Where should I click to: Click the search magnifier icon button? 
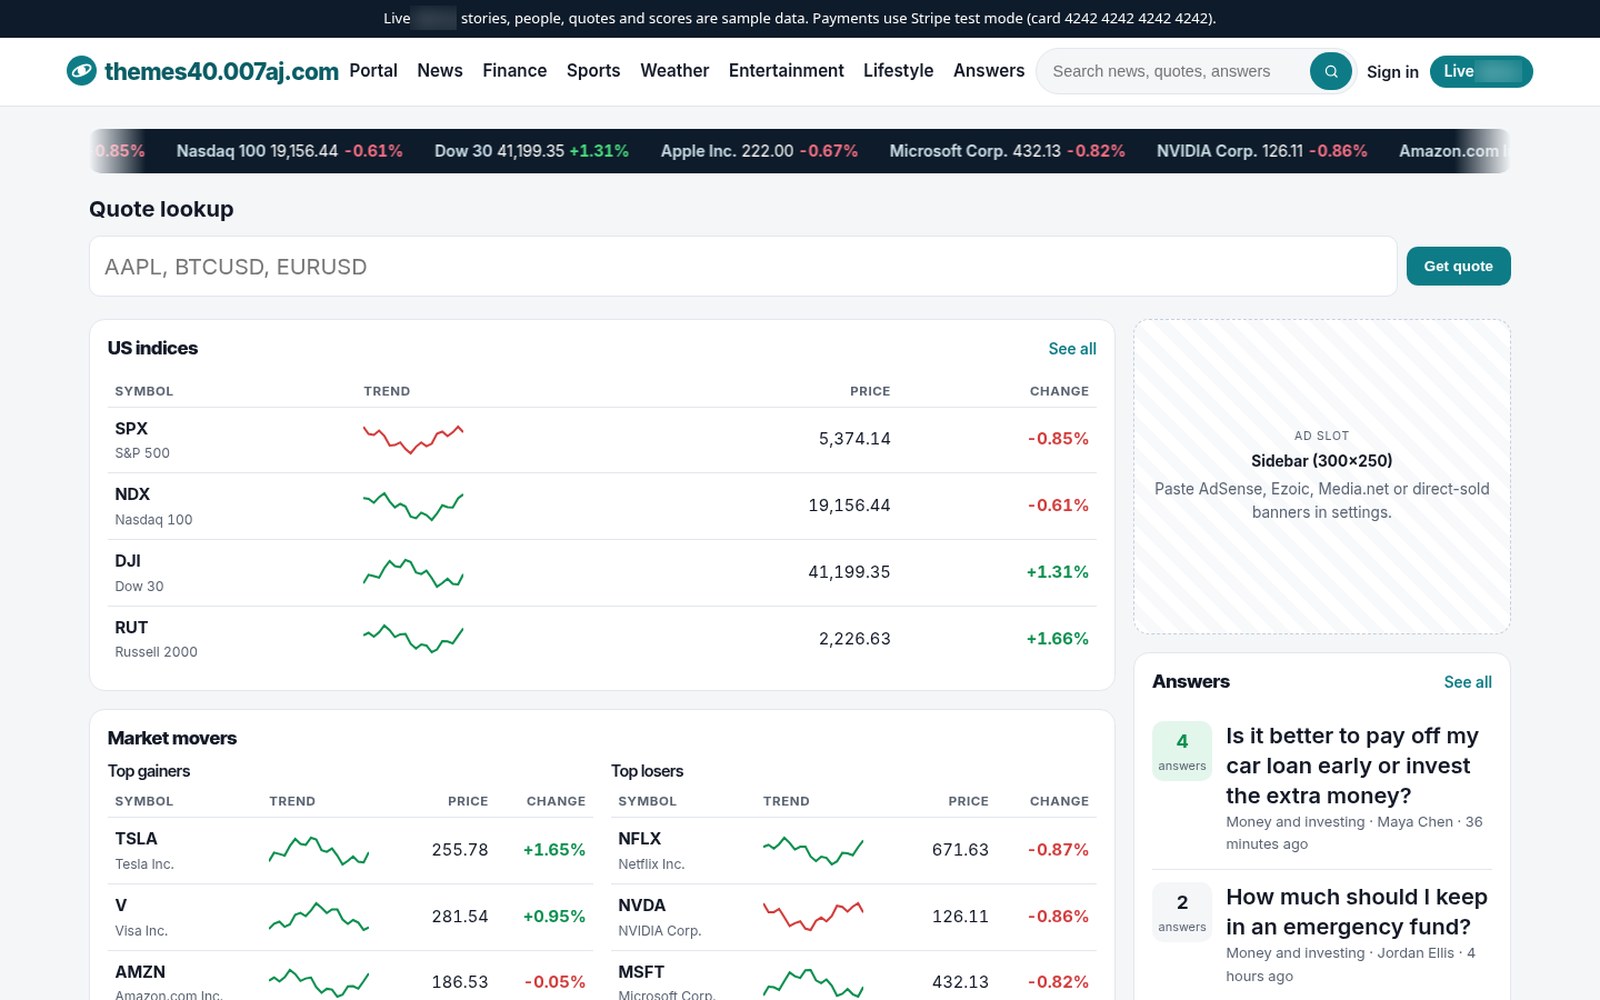tap(1331, 71)
